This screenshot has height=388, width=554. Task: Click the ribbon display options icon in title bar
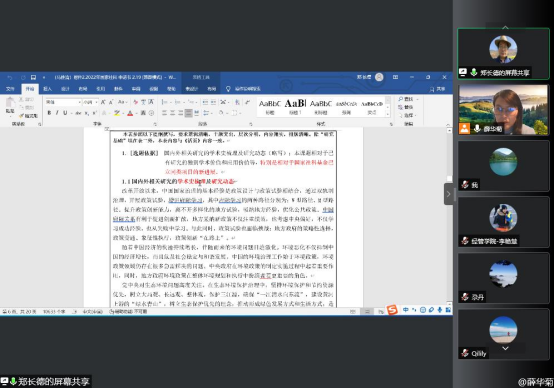(x=395, y=77)
